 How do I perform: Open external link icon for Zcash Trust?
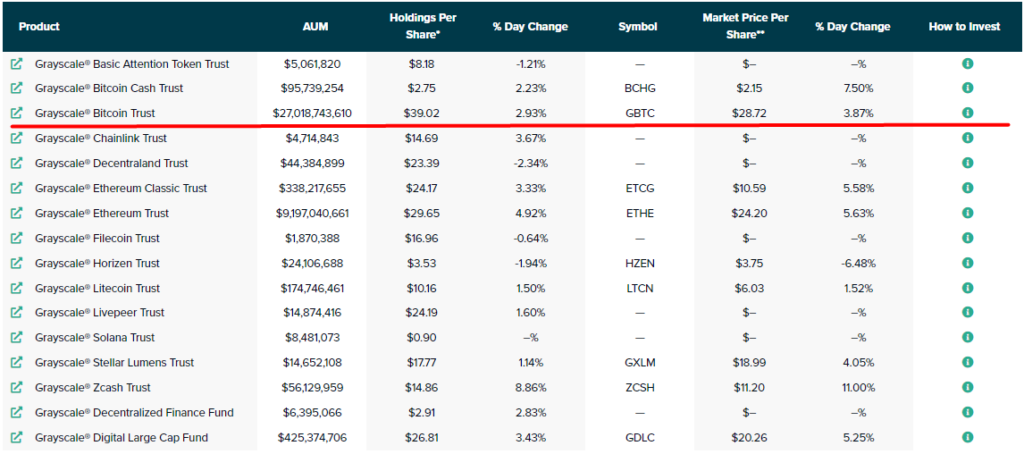pos(17,387)
